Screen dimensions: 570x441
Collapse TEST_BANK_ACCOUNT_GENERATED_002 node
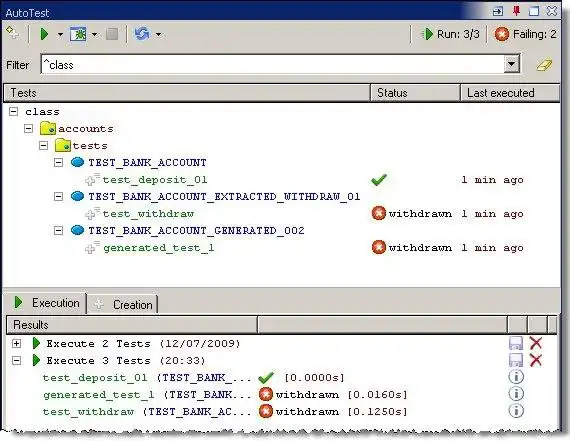click(x=58, y=230)
